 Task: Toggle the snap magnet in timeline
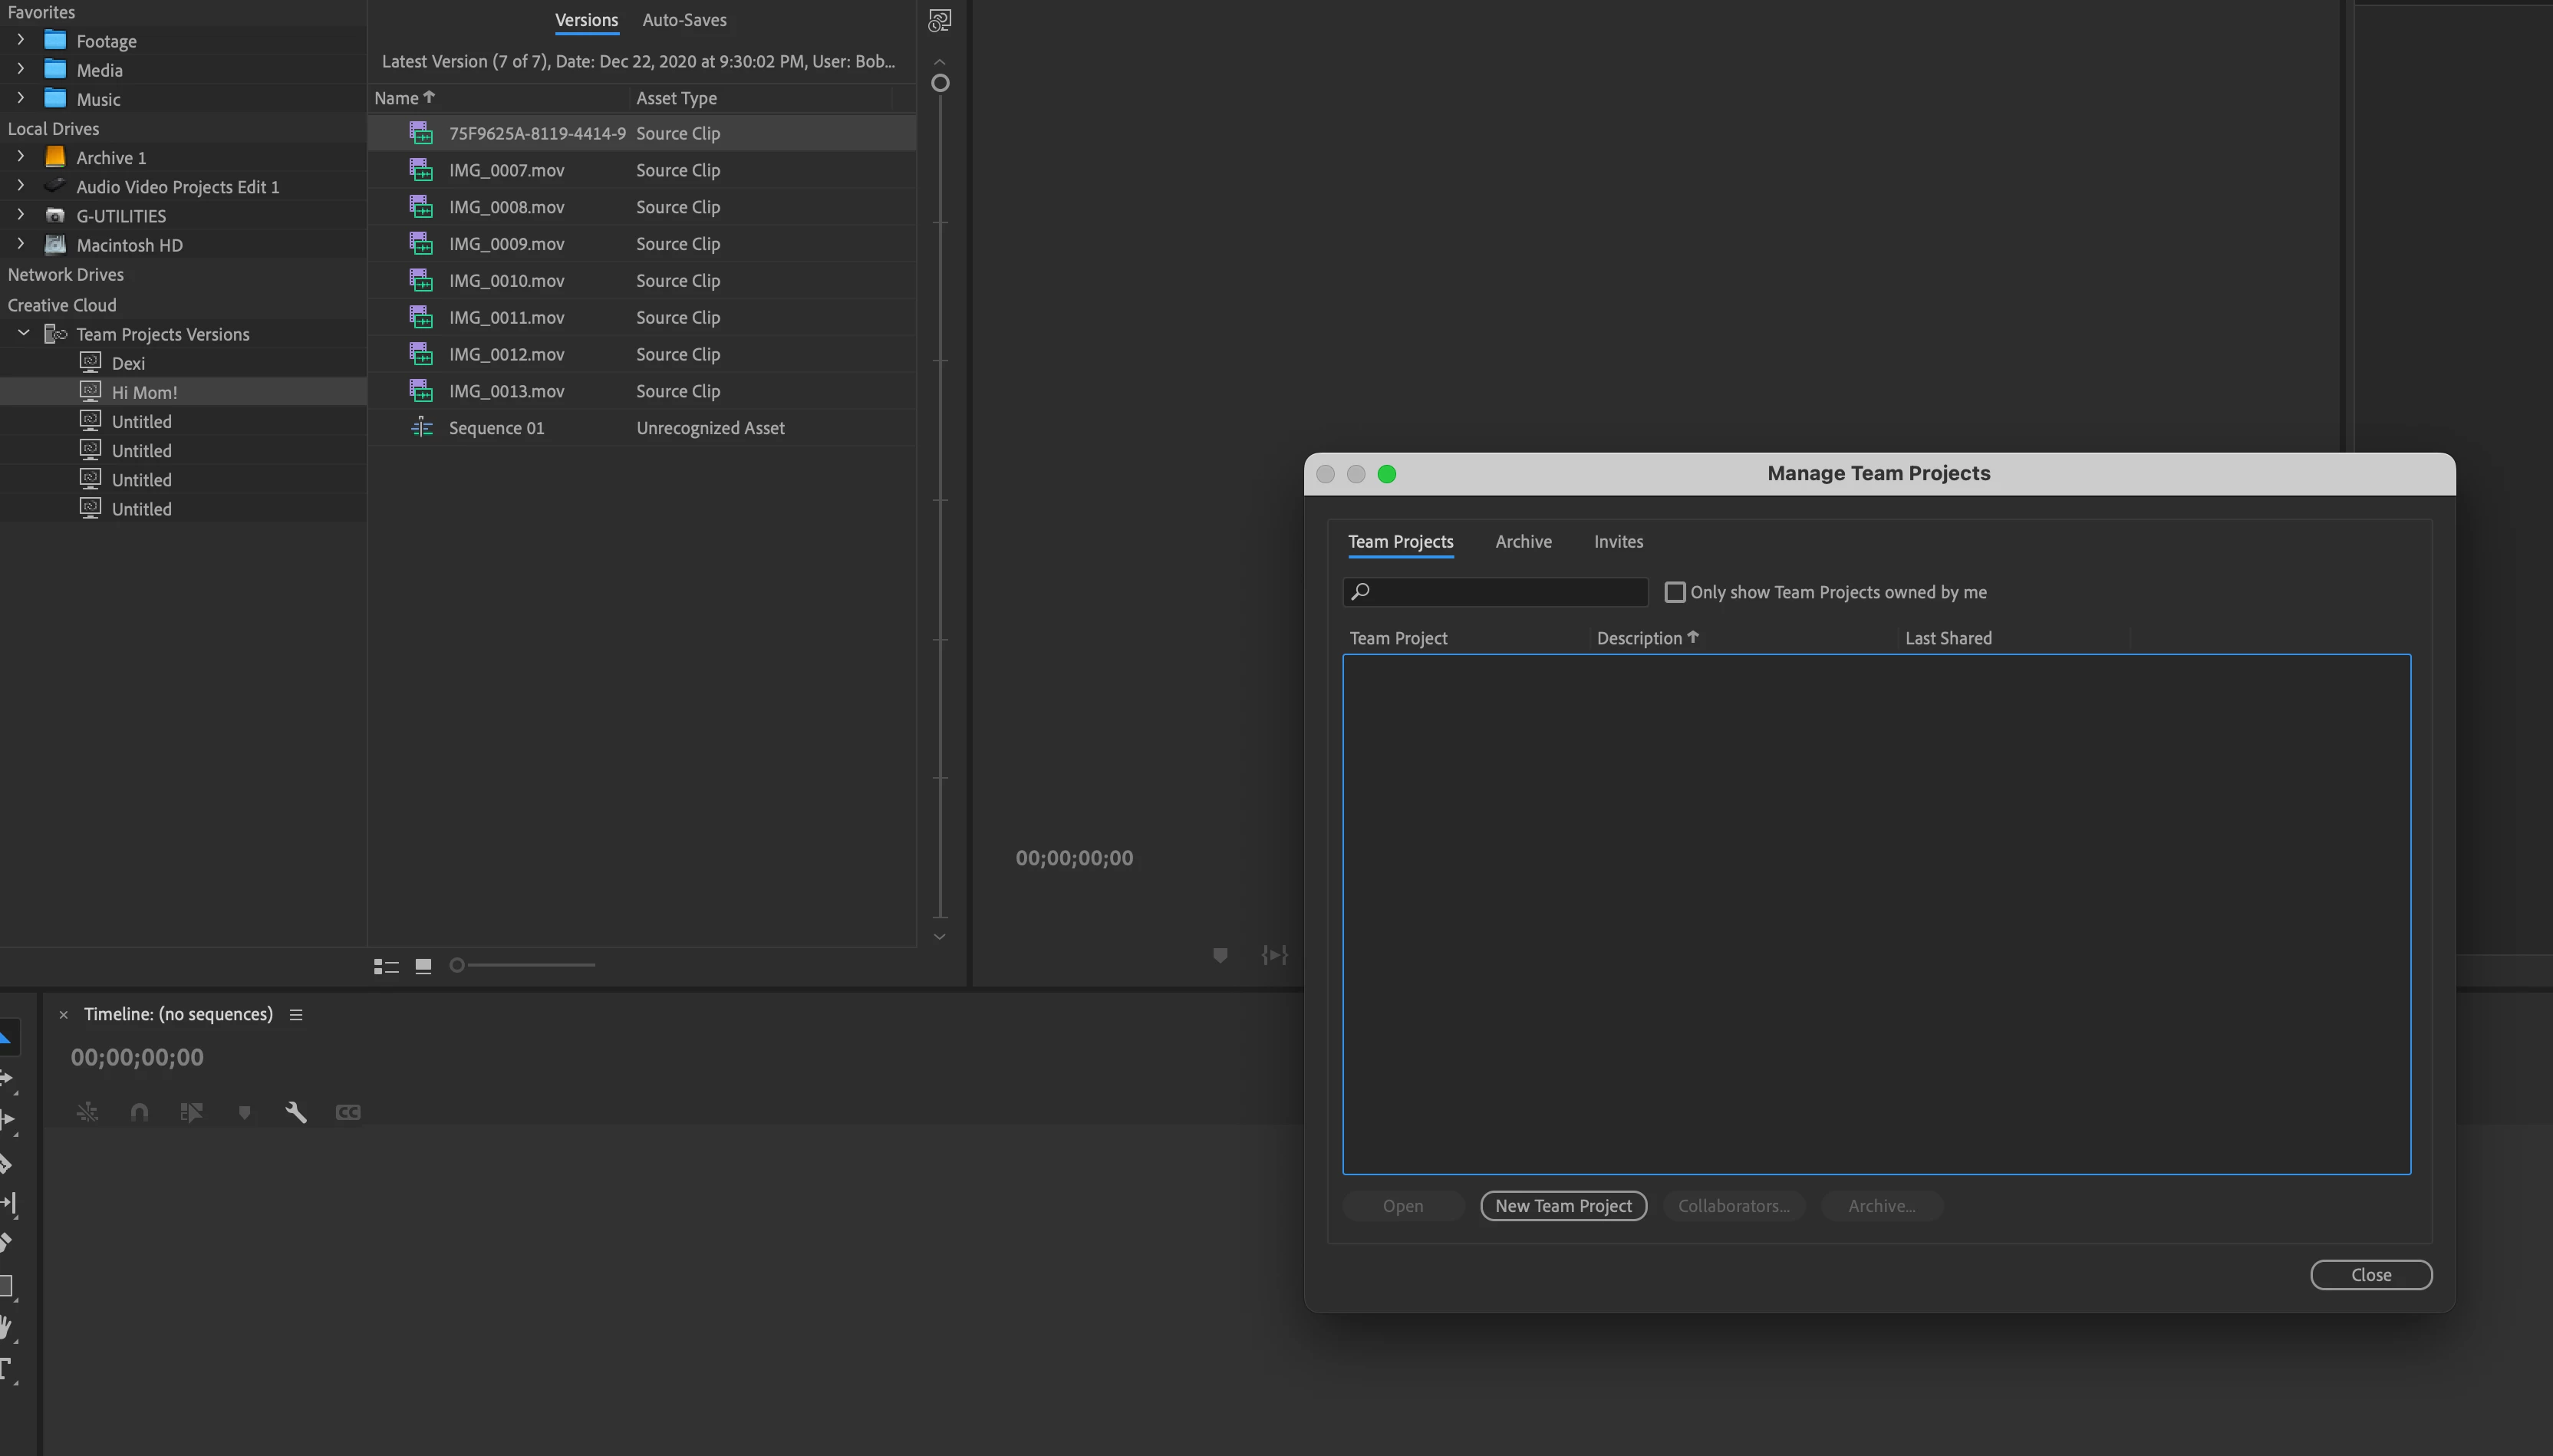click(x=139, y=1112)
